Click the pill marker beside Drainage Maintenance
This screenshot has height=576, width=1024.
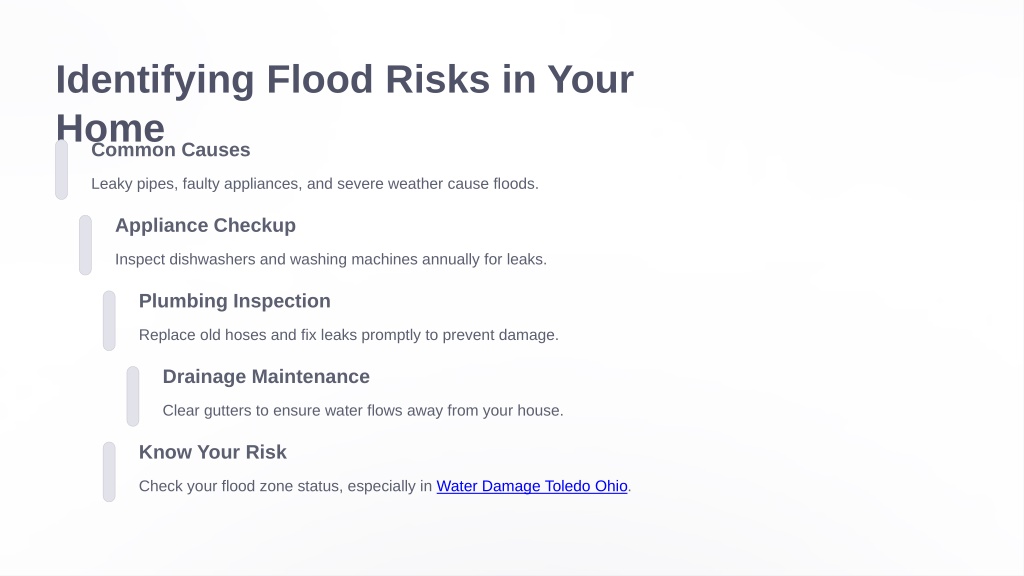click(x=133, y=396)
